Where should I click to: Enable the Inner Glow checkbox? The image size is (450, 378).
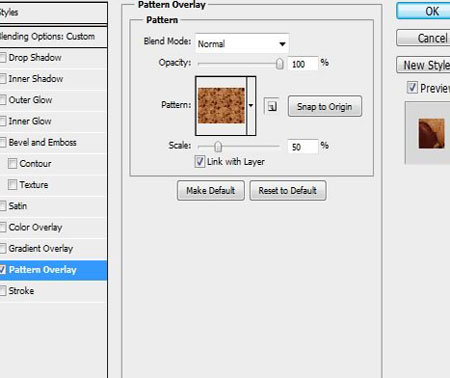3,121
